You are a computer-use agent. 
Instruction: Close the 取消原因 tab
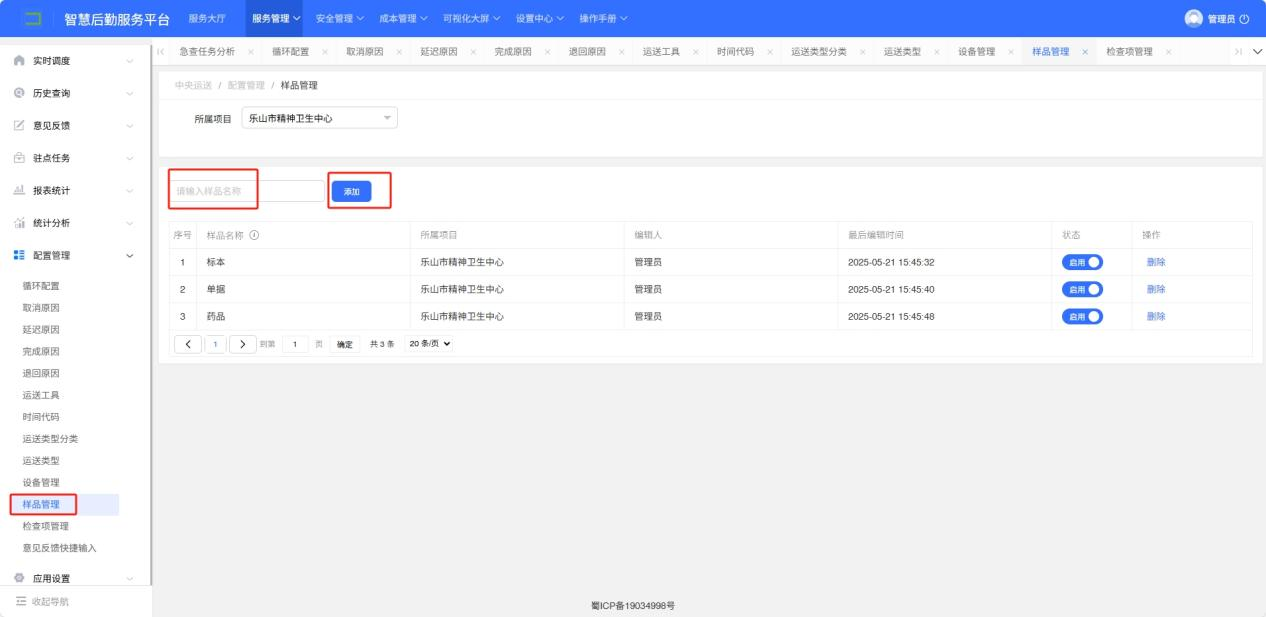398,52
